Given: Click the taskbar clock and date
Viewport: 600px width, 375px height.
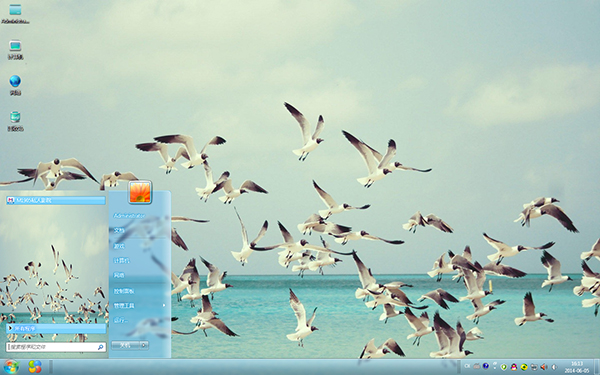Looking at the screenshot, I should (577, 367).
